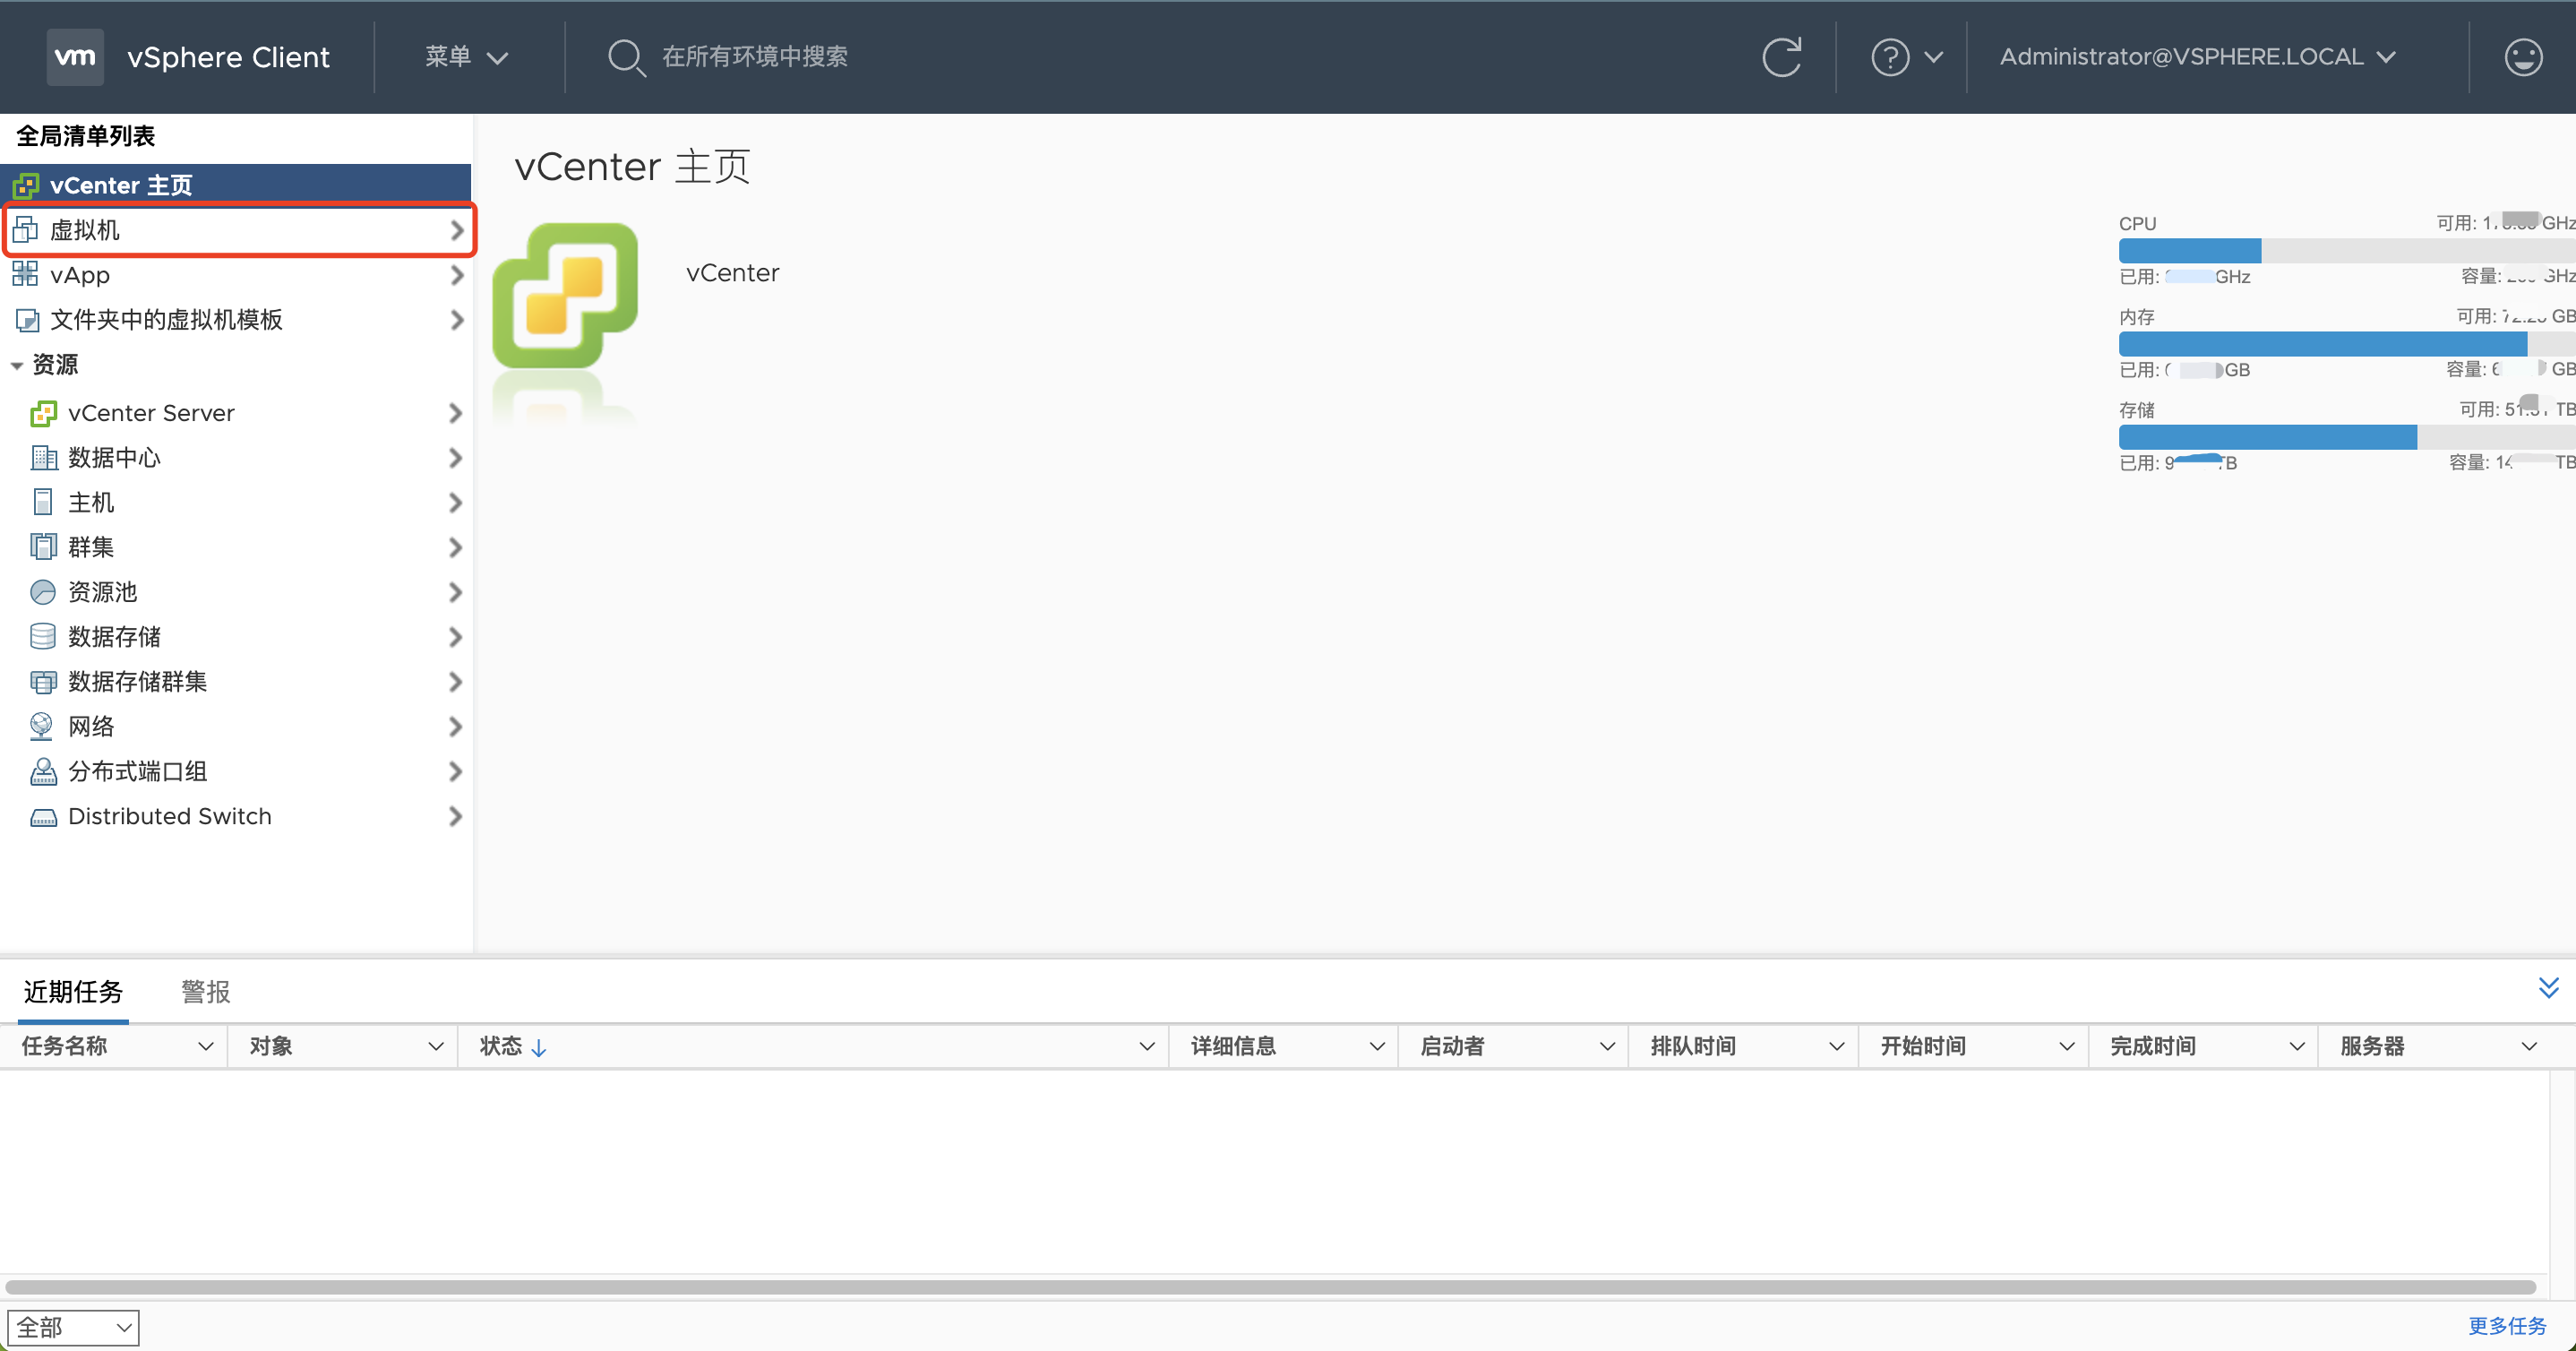2576x1351 pixels.
Task: Click the large vCenter logo image
Action: coord(565,297)
